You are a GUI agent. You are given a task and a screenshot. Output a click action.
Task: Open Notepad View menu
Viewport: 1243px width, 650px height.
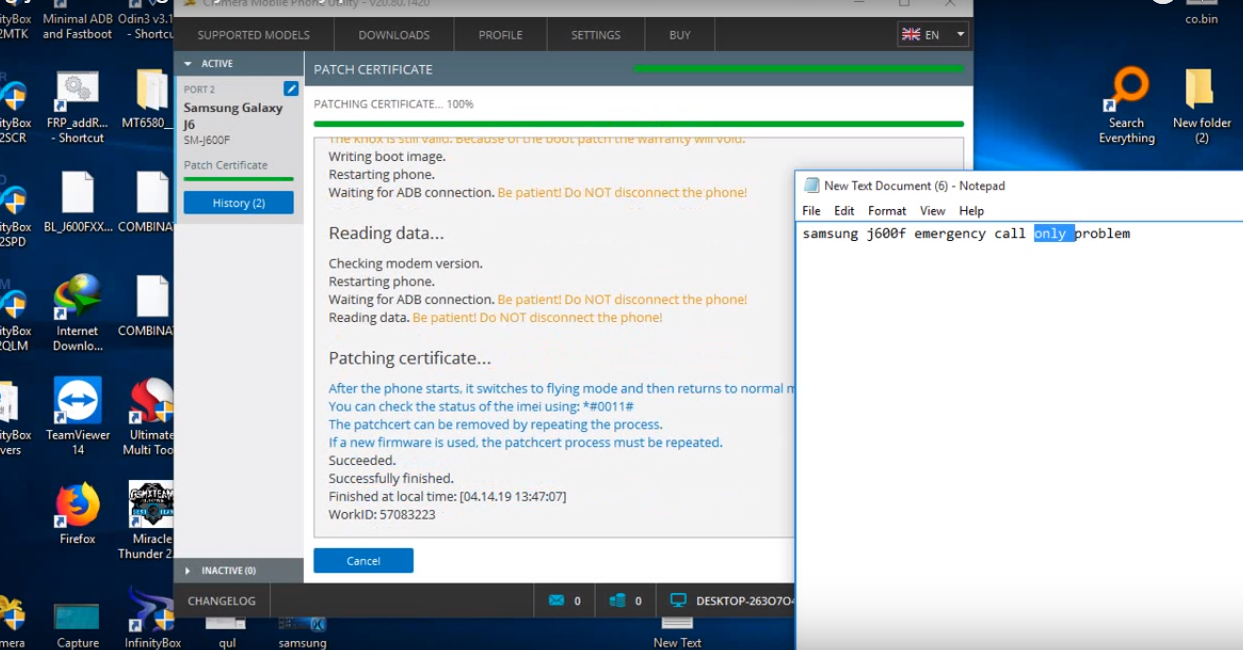[932, 211]
